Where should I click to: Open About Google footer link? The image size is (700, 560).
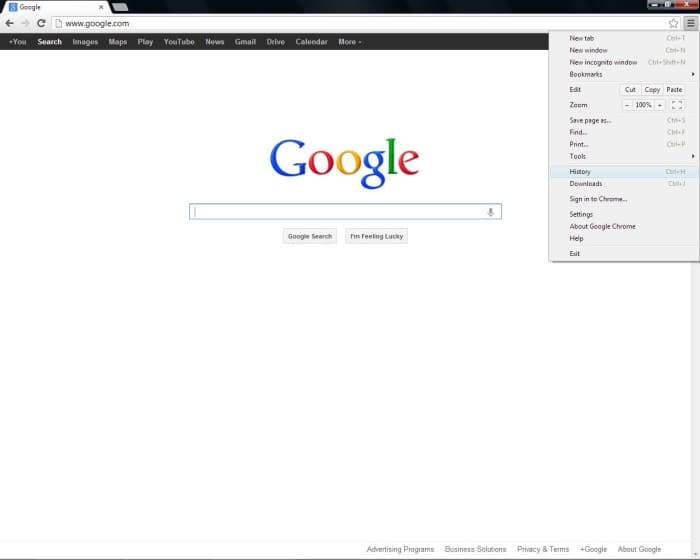[639, 549]
